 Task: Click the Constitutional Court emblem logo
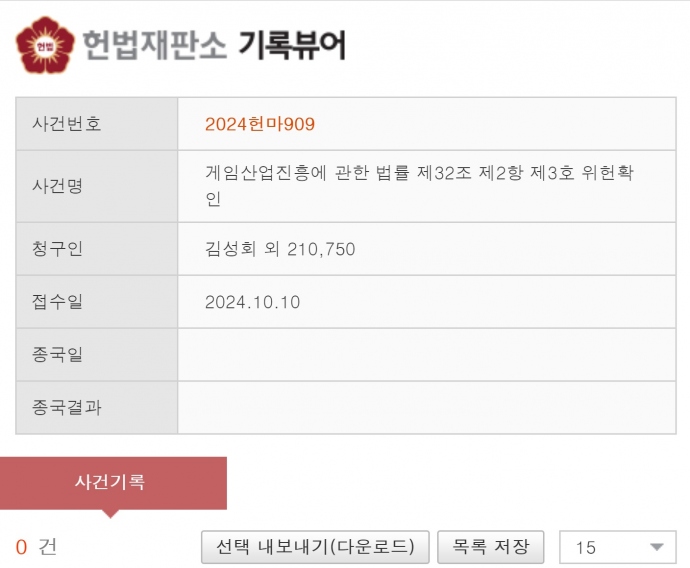pos(46,45)
